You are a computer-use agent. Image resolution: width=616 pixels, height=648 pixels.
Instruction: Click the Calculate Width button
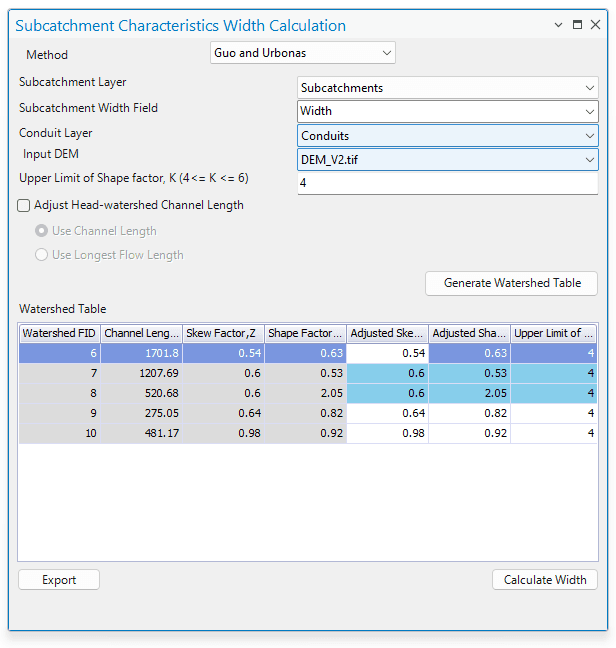[545, 579]
